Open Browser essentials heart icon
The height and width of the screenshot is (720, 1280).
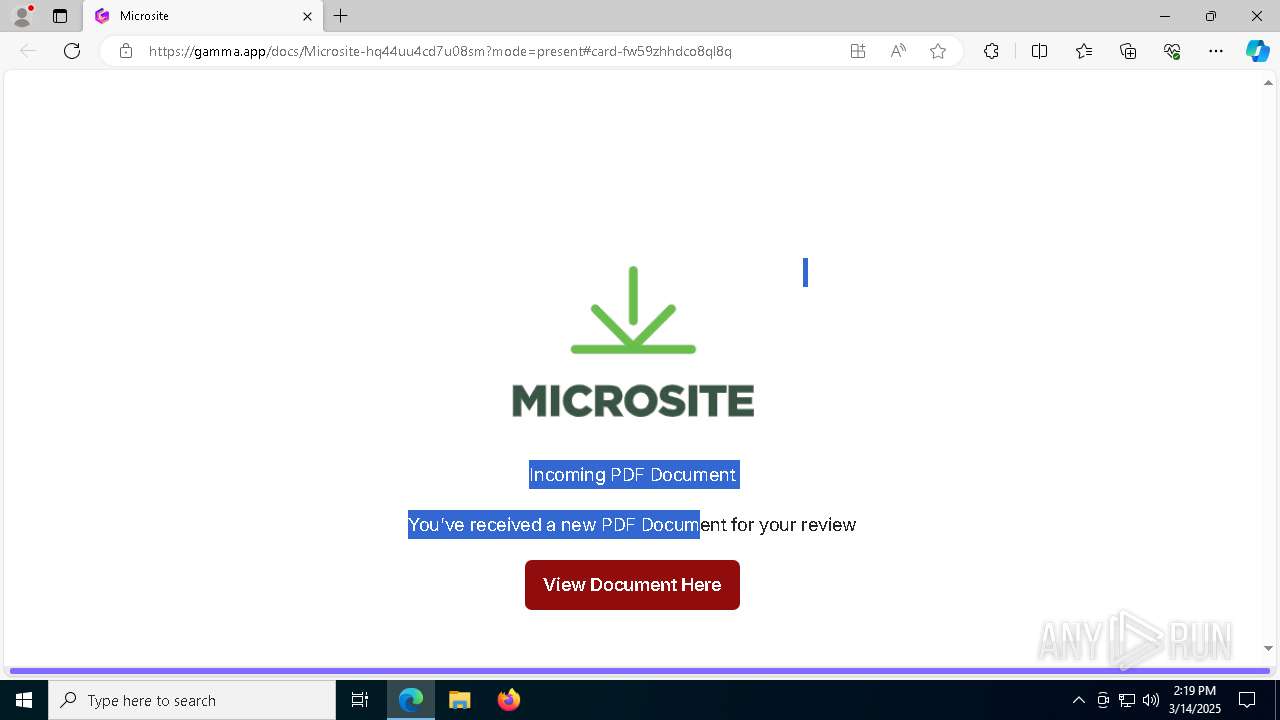1172,51
